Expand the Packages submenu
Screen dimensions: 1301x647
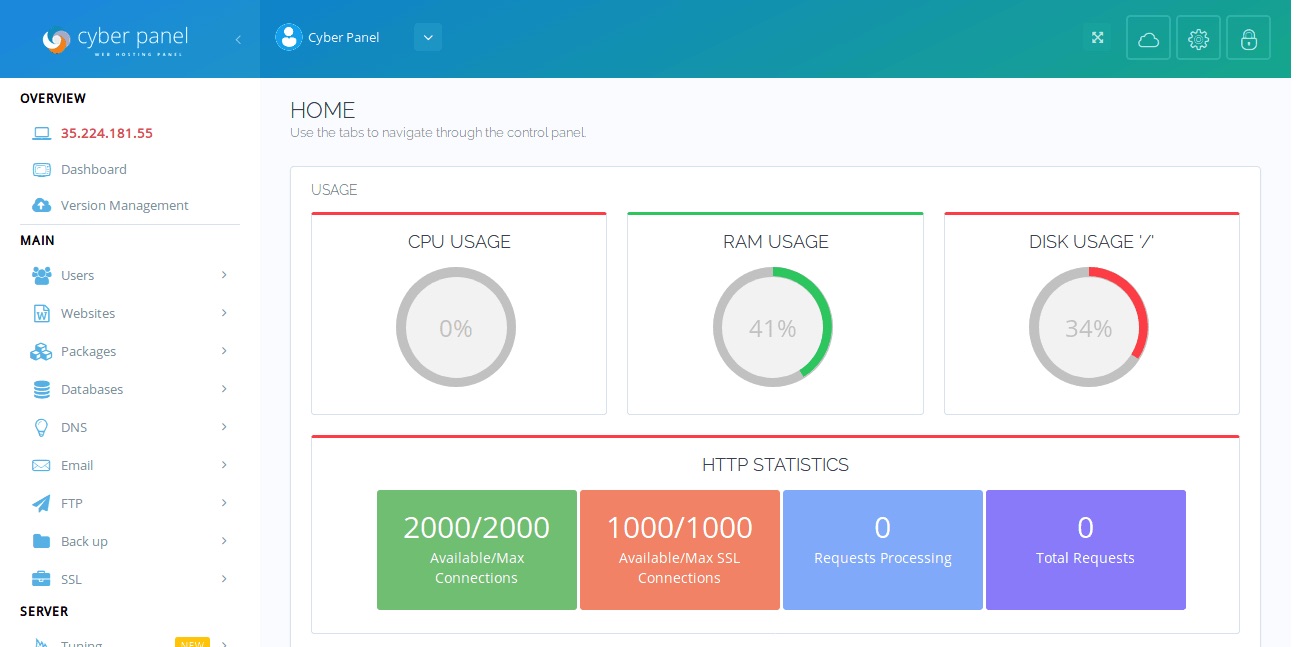click(x=224, y=351)
